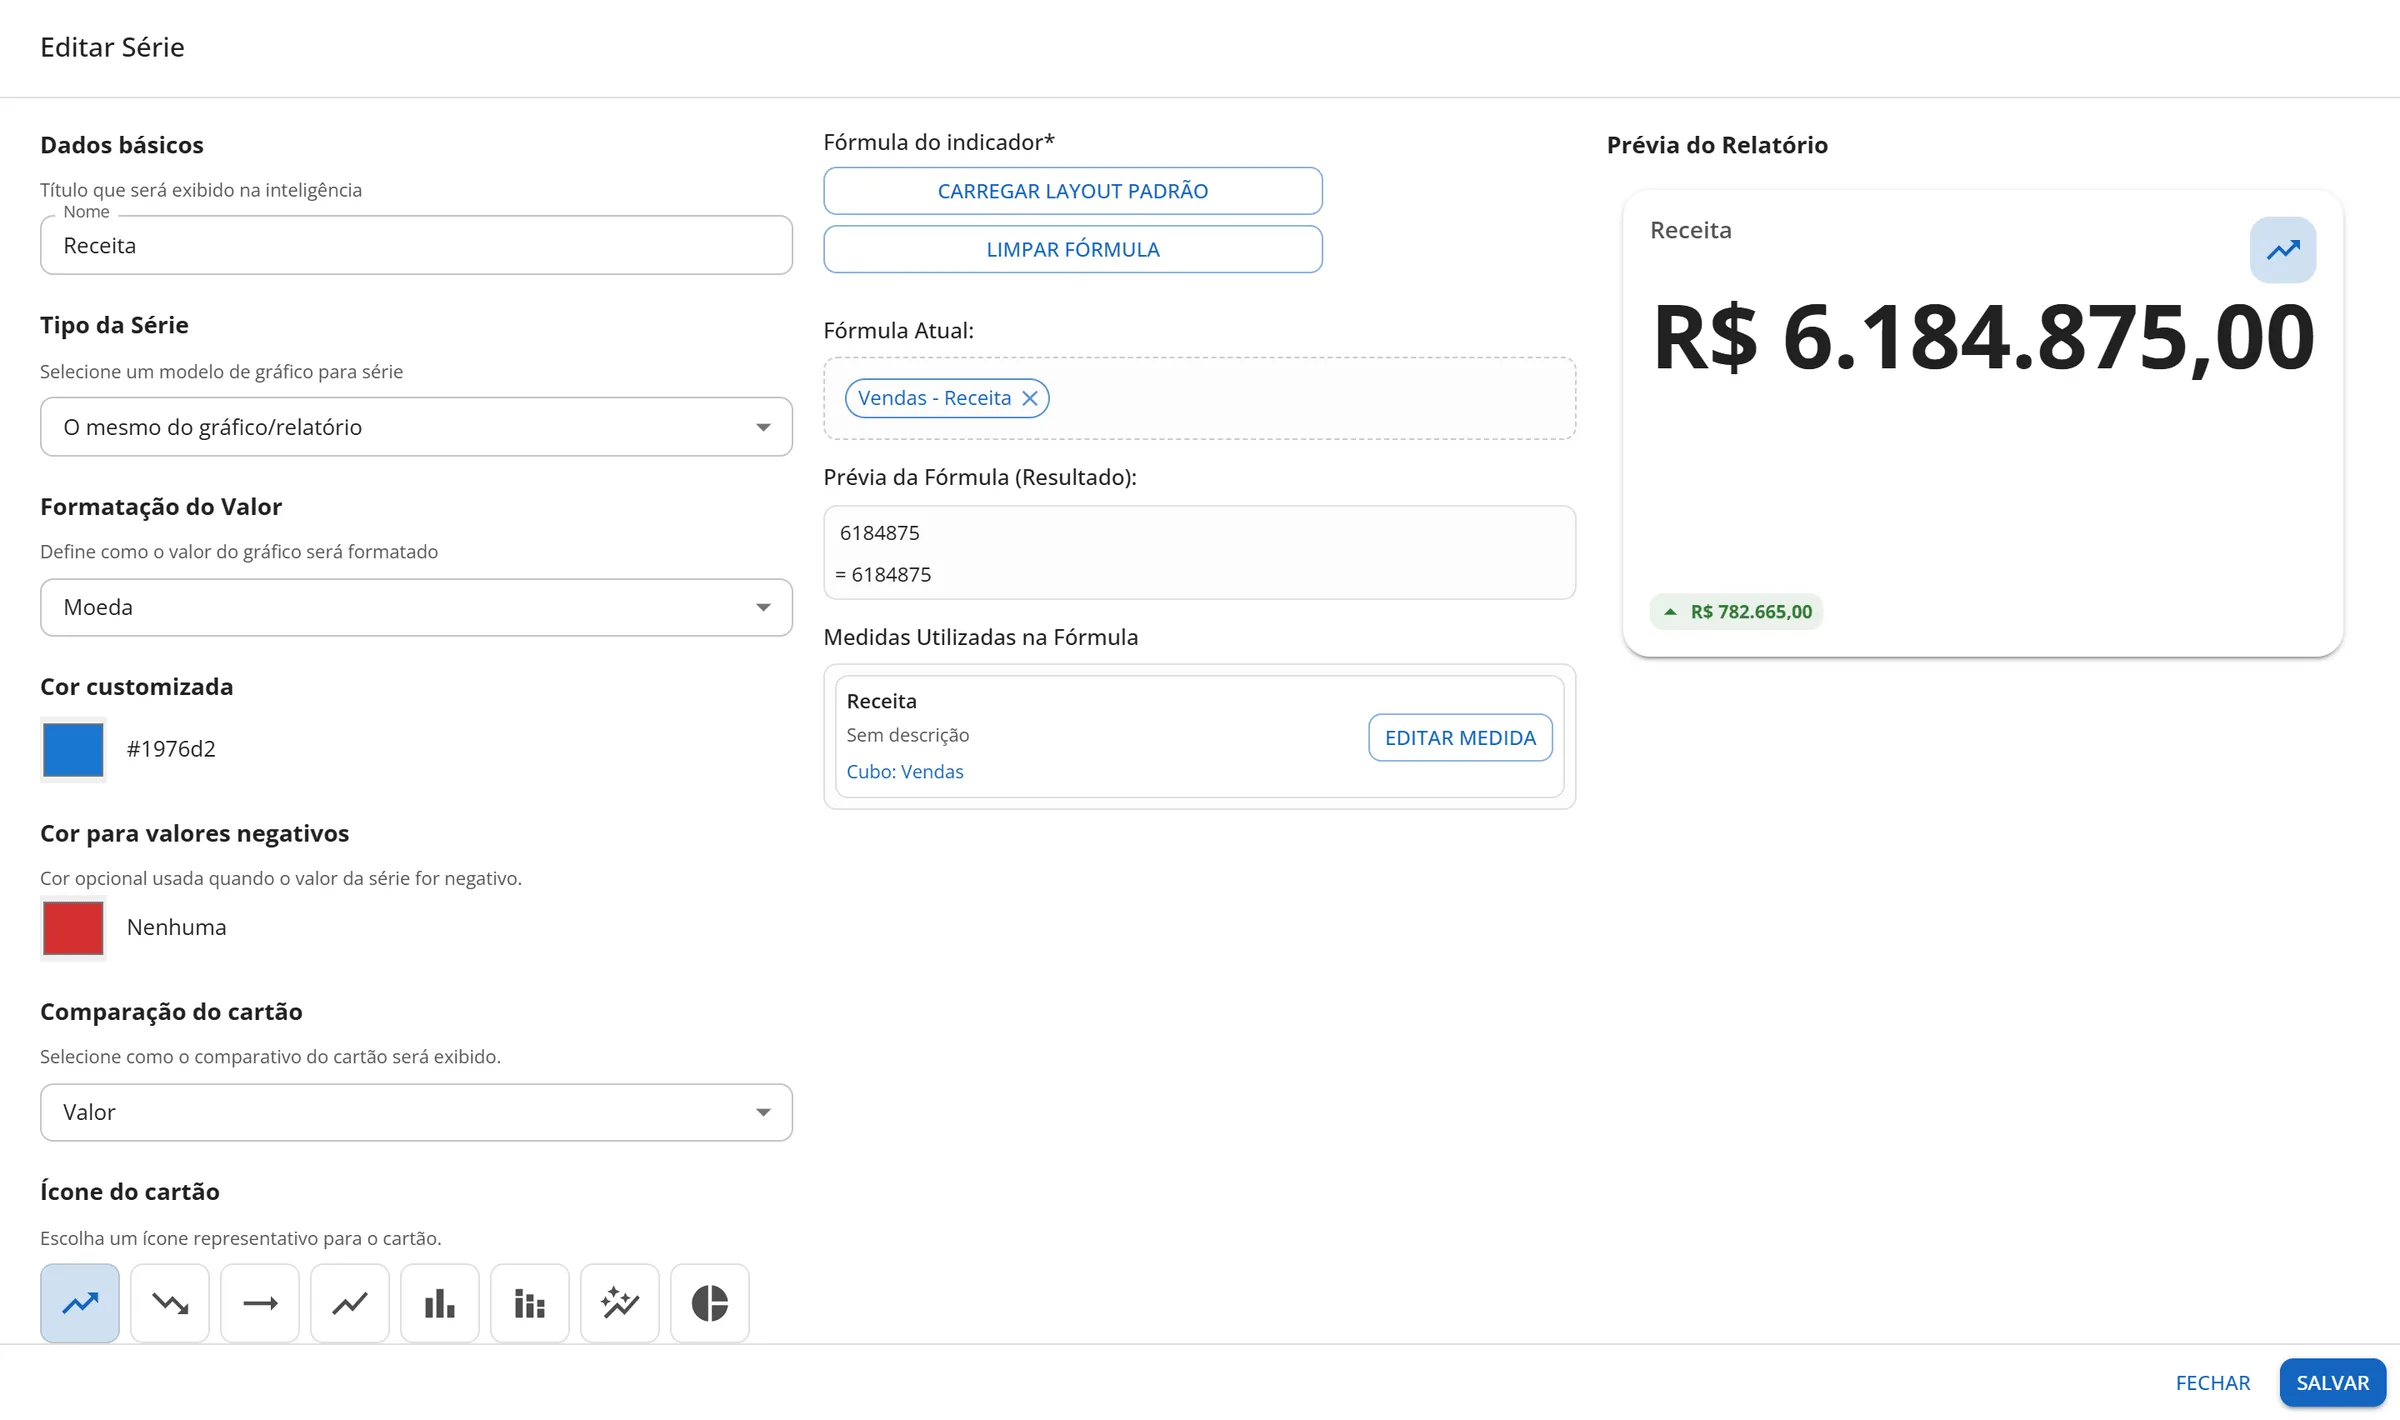This screenshot has width=2400, height=1420.
Task: Click the Cubo: Vendas link
Action: [x=905, y=772]
